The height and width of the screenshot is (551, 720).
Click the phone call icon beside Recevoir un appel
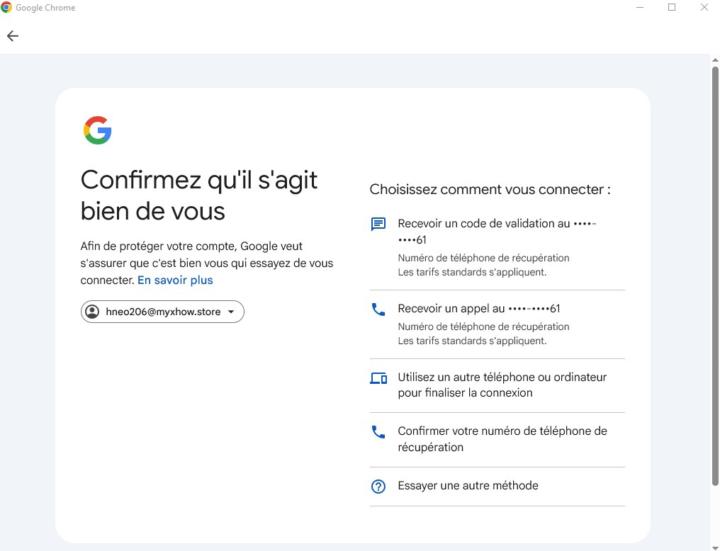point(378,310)
